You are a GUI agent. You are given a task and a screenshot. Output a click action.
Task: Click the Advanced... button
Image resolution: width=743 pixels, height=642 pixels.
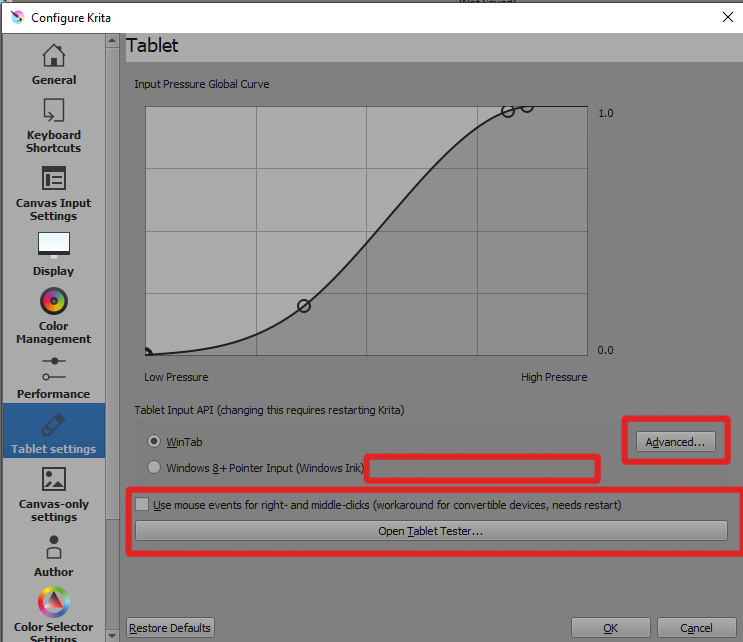(x=675, y=442)
